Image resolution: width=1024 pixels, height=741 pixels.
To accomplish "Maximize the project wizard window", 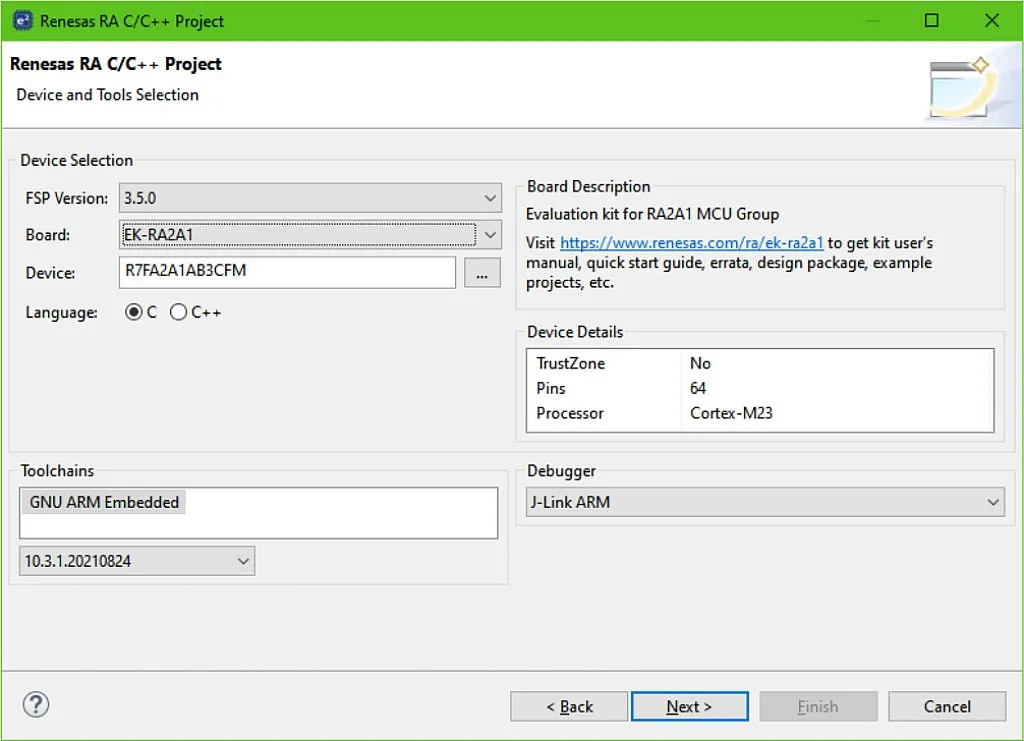I will pyautogui.click(x=931, y=20).
